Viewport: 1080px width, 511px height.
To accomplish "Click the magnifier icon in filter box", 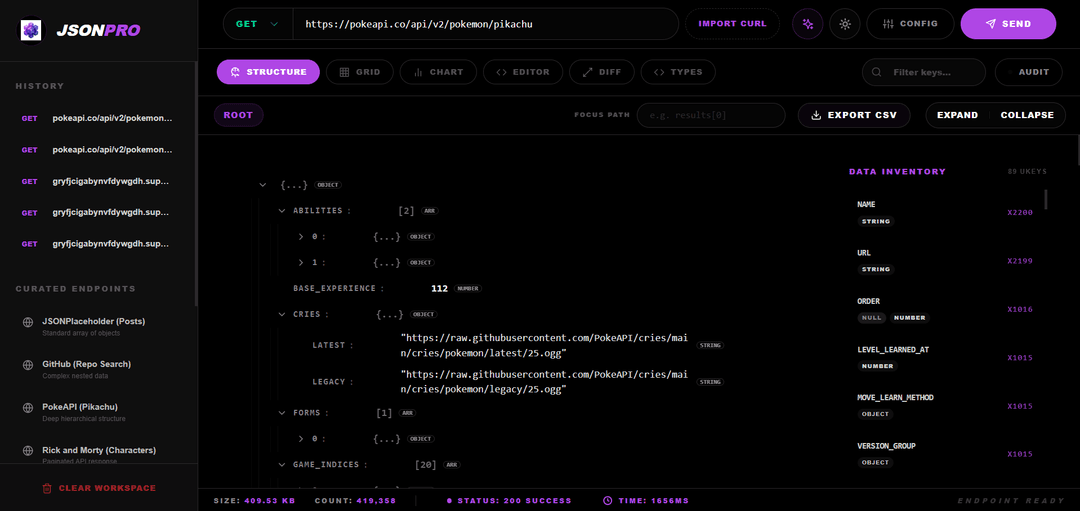I will 877,72.
